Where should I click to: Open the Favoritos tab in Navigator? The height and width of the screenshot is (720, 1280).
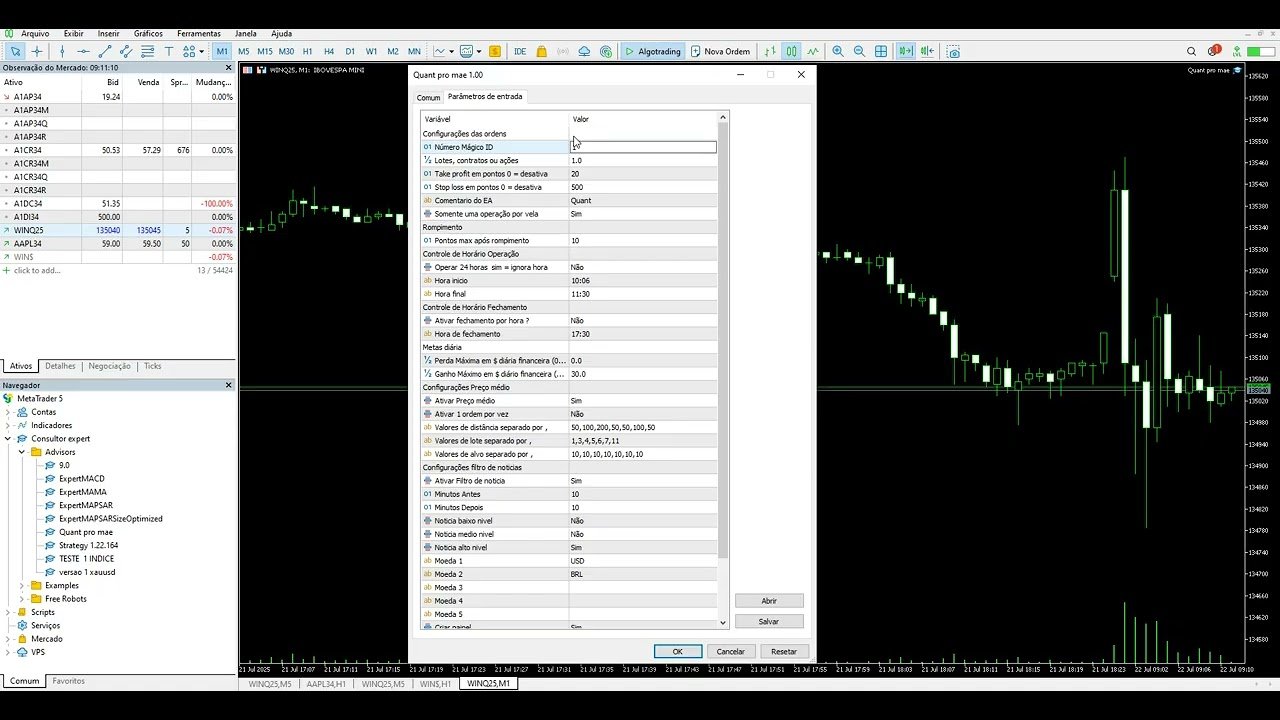[x=68, y=681]
